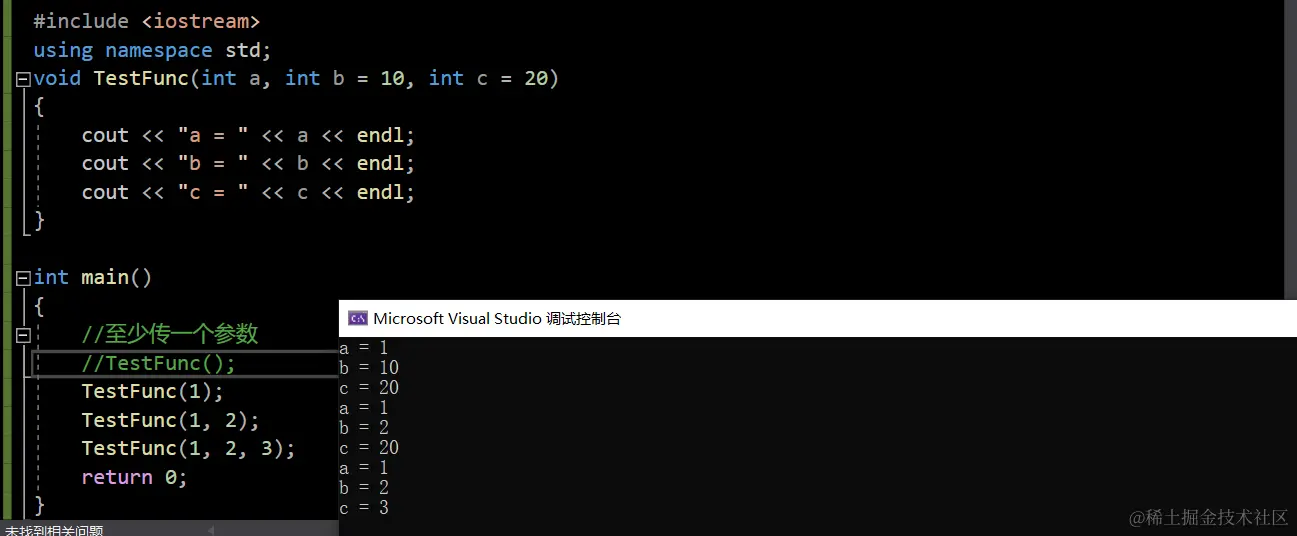The width and height of the screenshot is (1297, 536).
Task: Place cursor on #include <iostream> line
Action: (x=147, y=21)
